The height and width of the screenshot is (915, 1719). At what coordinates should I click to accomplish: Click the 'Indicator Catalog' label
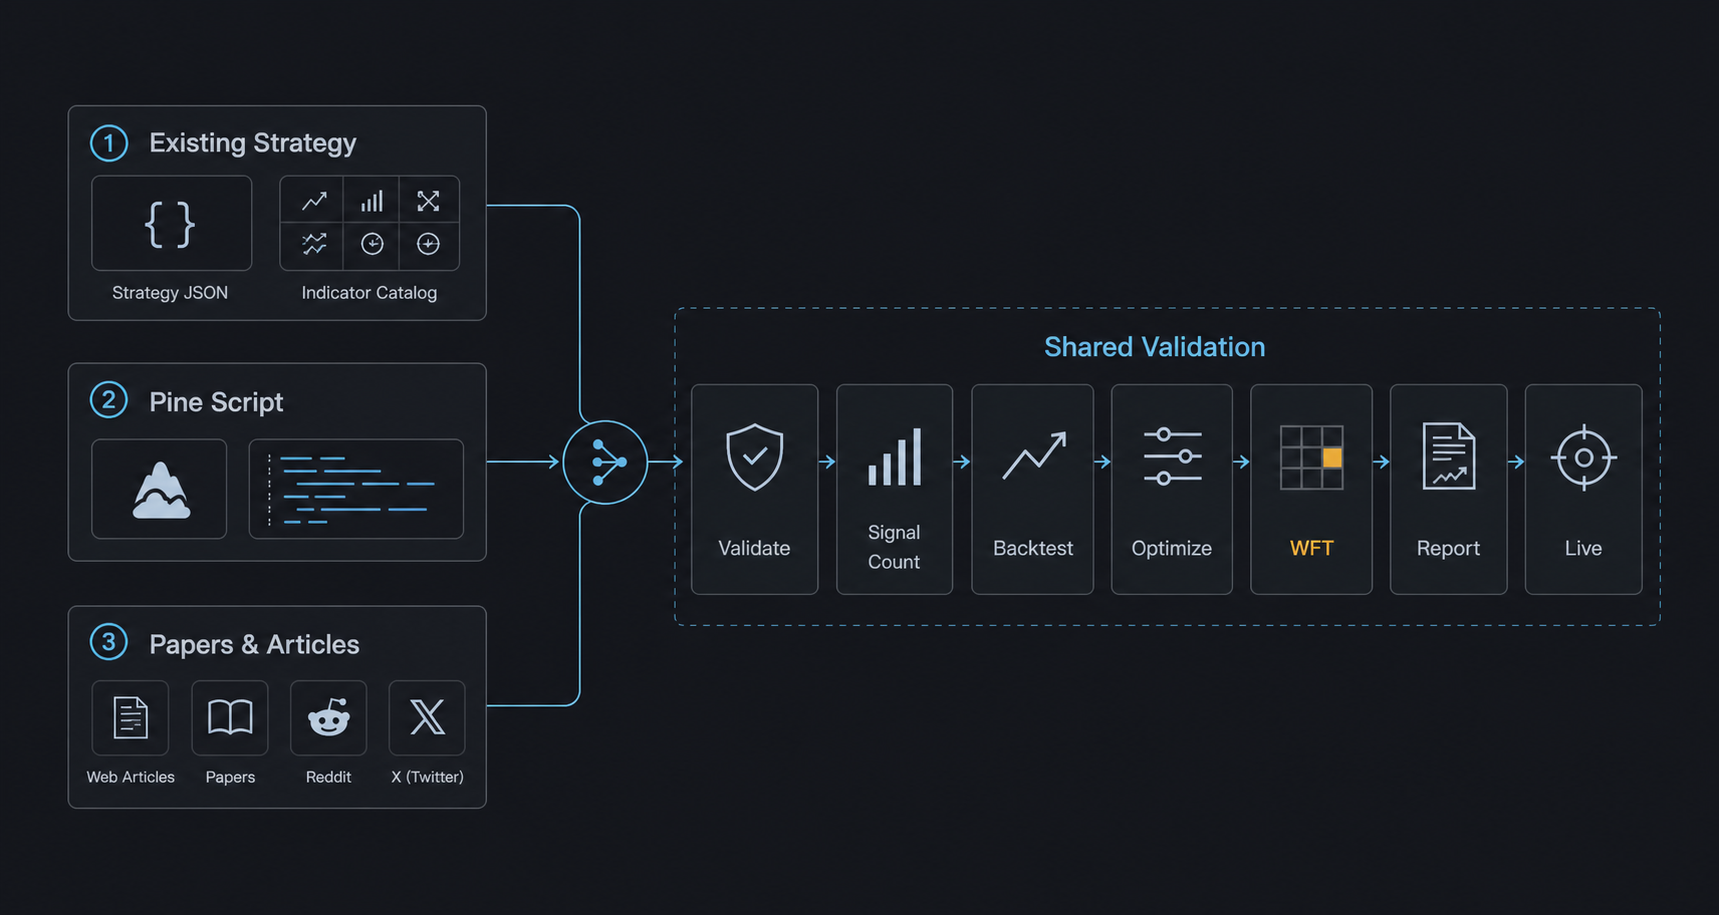click(369, 293)
